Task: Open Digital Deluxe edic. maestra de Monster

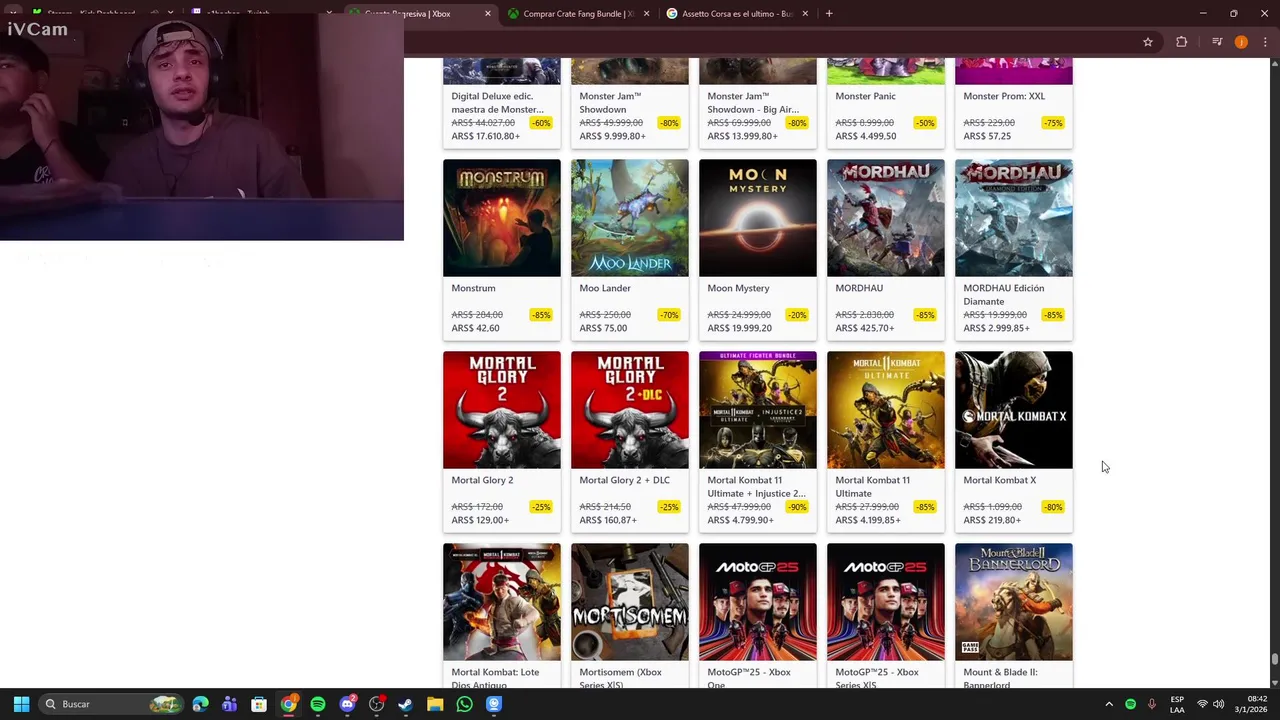Action: click(497, 102)
